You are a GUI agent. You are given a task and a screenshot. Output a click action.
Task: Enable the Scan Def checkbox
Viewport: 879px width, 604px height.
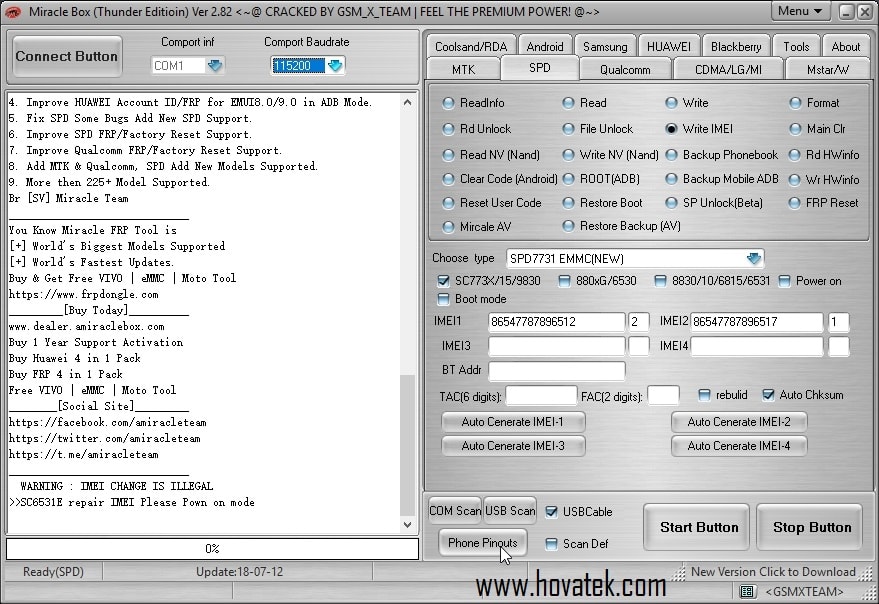[552, 544]
